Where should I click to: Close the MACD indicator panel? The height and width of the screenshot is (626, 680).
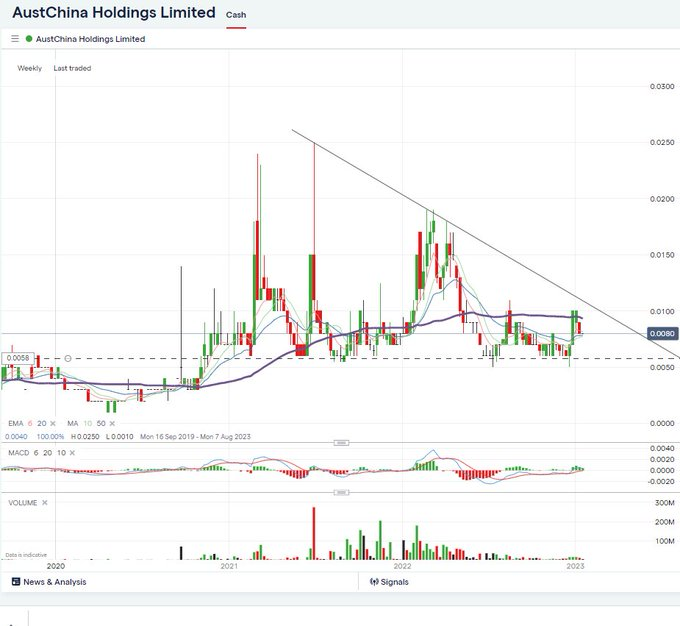pos(72,453)
